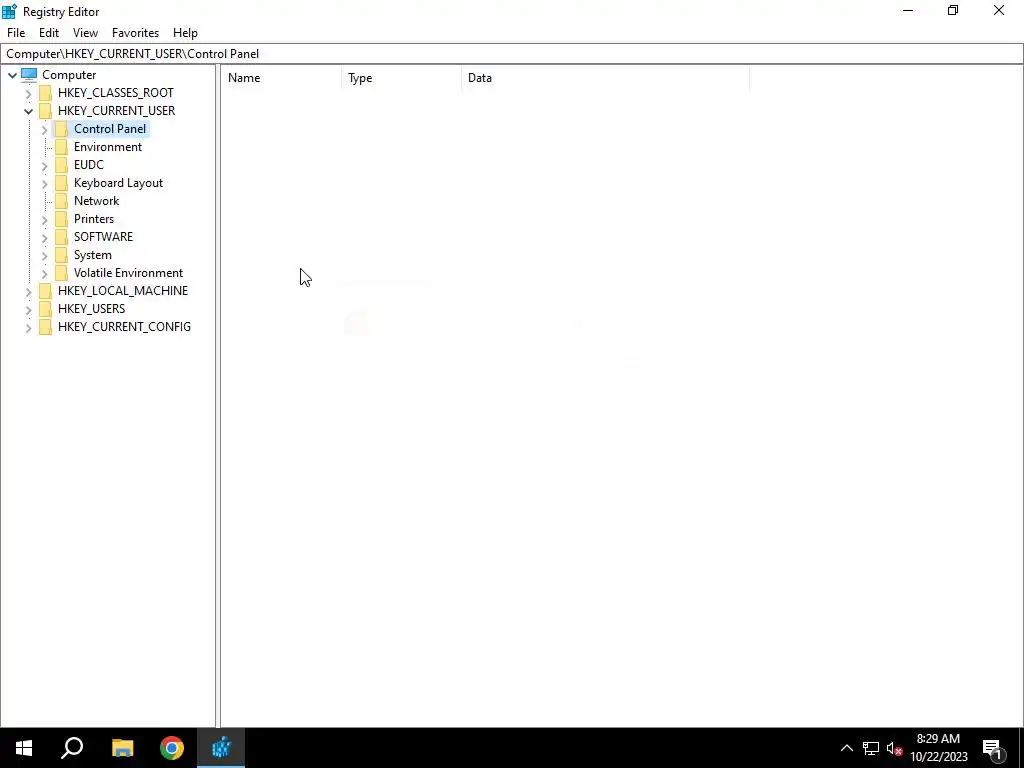Expand the SOFTWARE key
The width and height of the screenshot is (1024, 768).
click(x=44, y=237)
